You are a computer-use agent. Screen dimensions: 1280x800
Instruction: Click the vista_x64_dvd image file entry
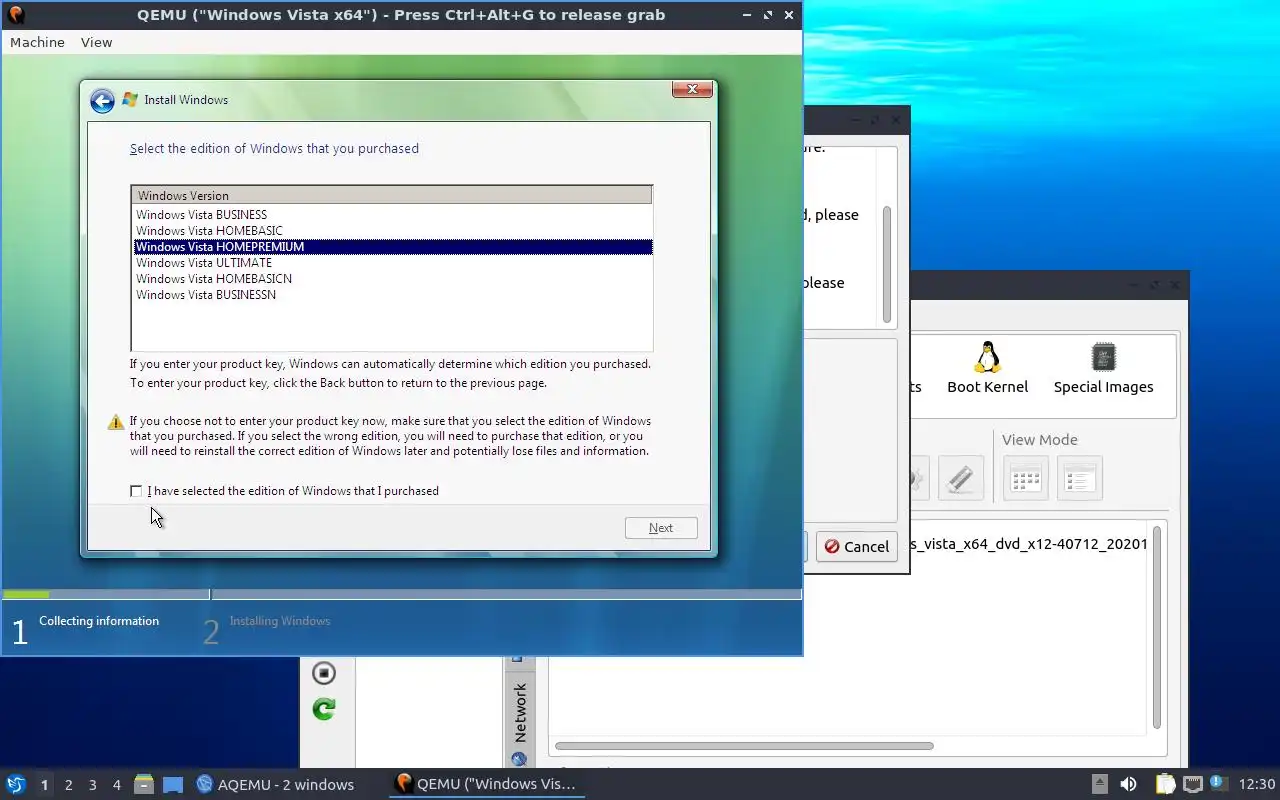[x=1030, y=545]
